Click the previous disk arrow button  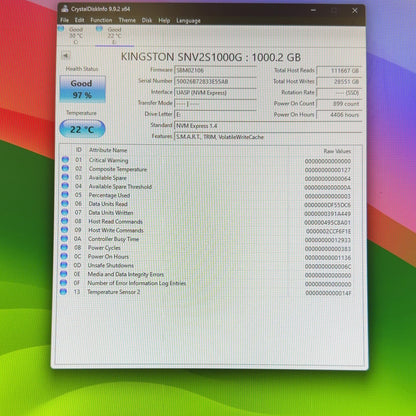[66, 55]
